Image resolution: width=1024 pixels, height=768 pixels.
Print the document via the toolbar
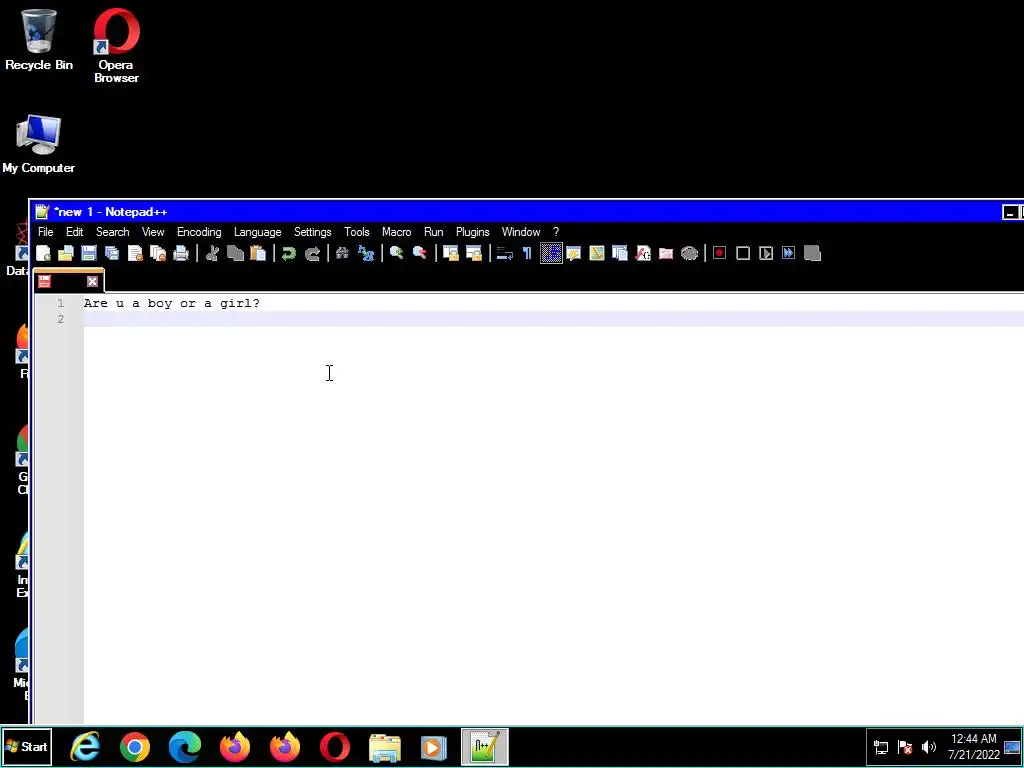[181, 253]
